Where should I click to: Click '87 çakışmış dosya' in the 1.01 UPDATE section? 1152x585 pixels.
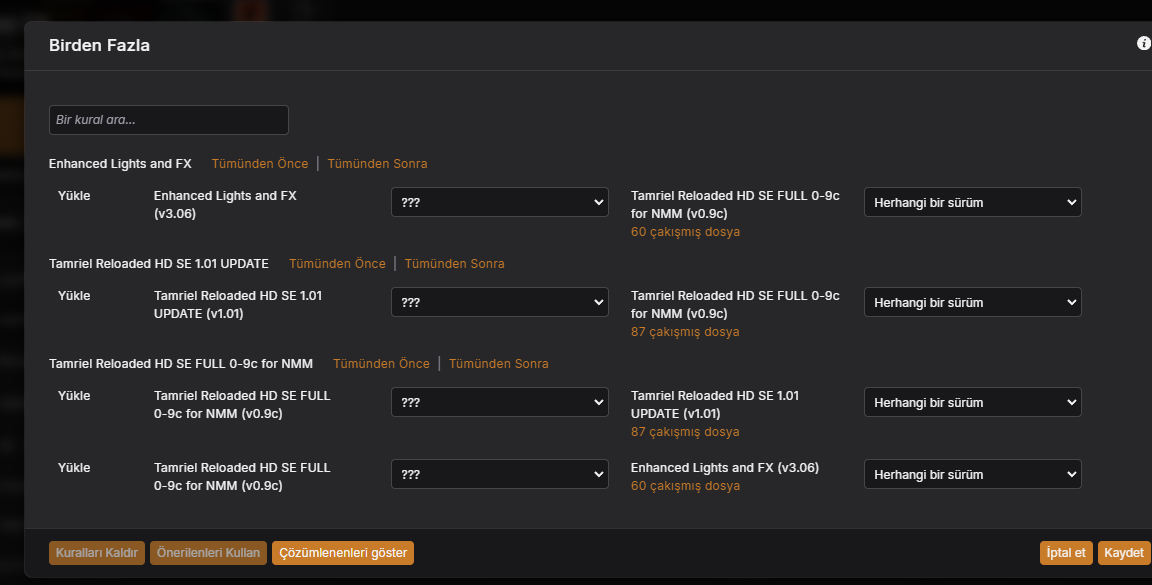pos(685,331)
